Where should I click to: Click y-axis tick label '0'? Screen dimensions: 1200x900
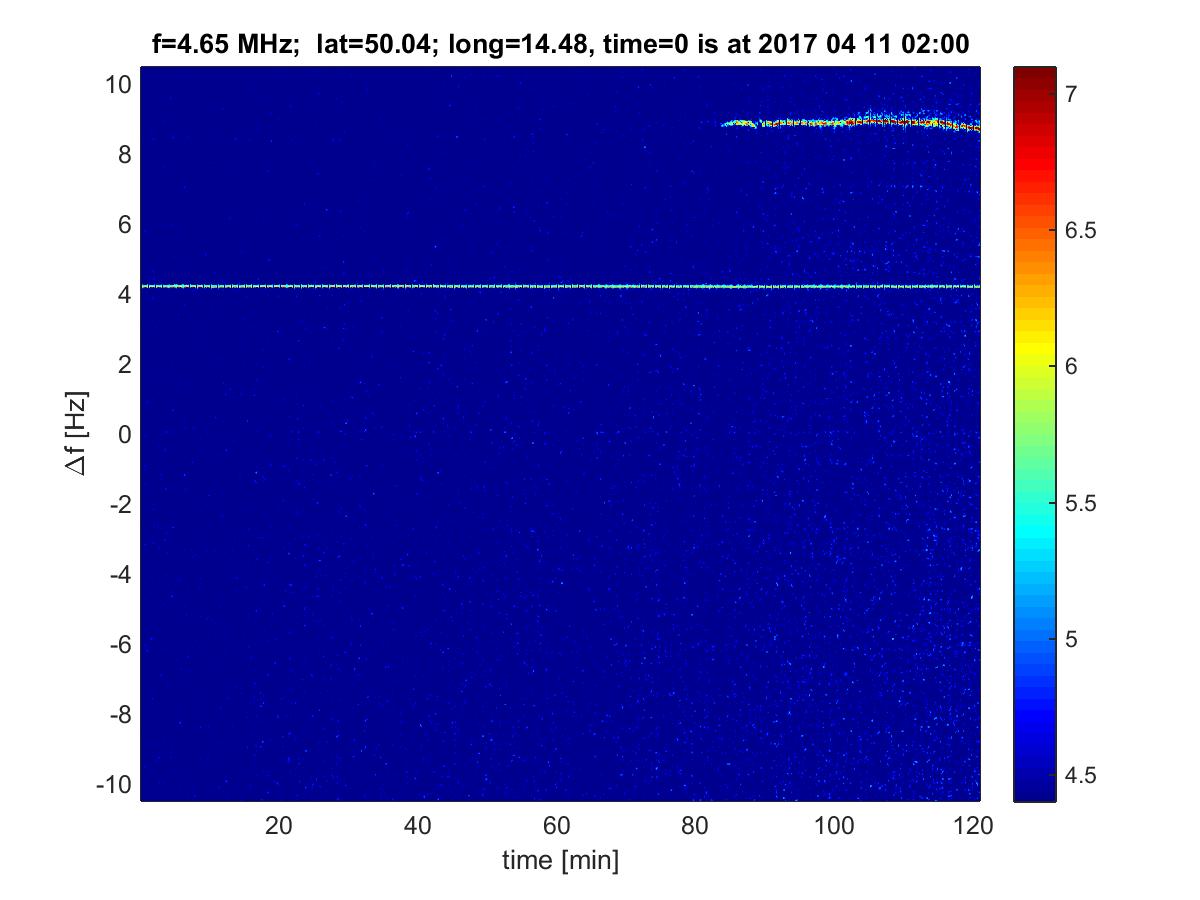click(126, 435)
